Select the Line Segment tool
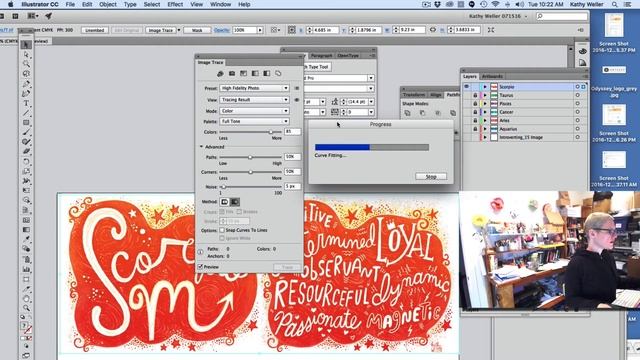 pos(26,113)
